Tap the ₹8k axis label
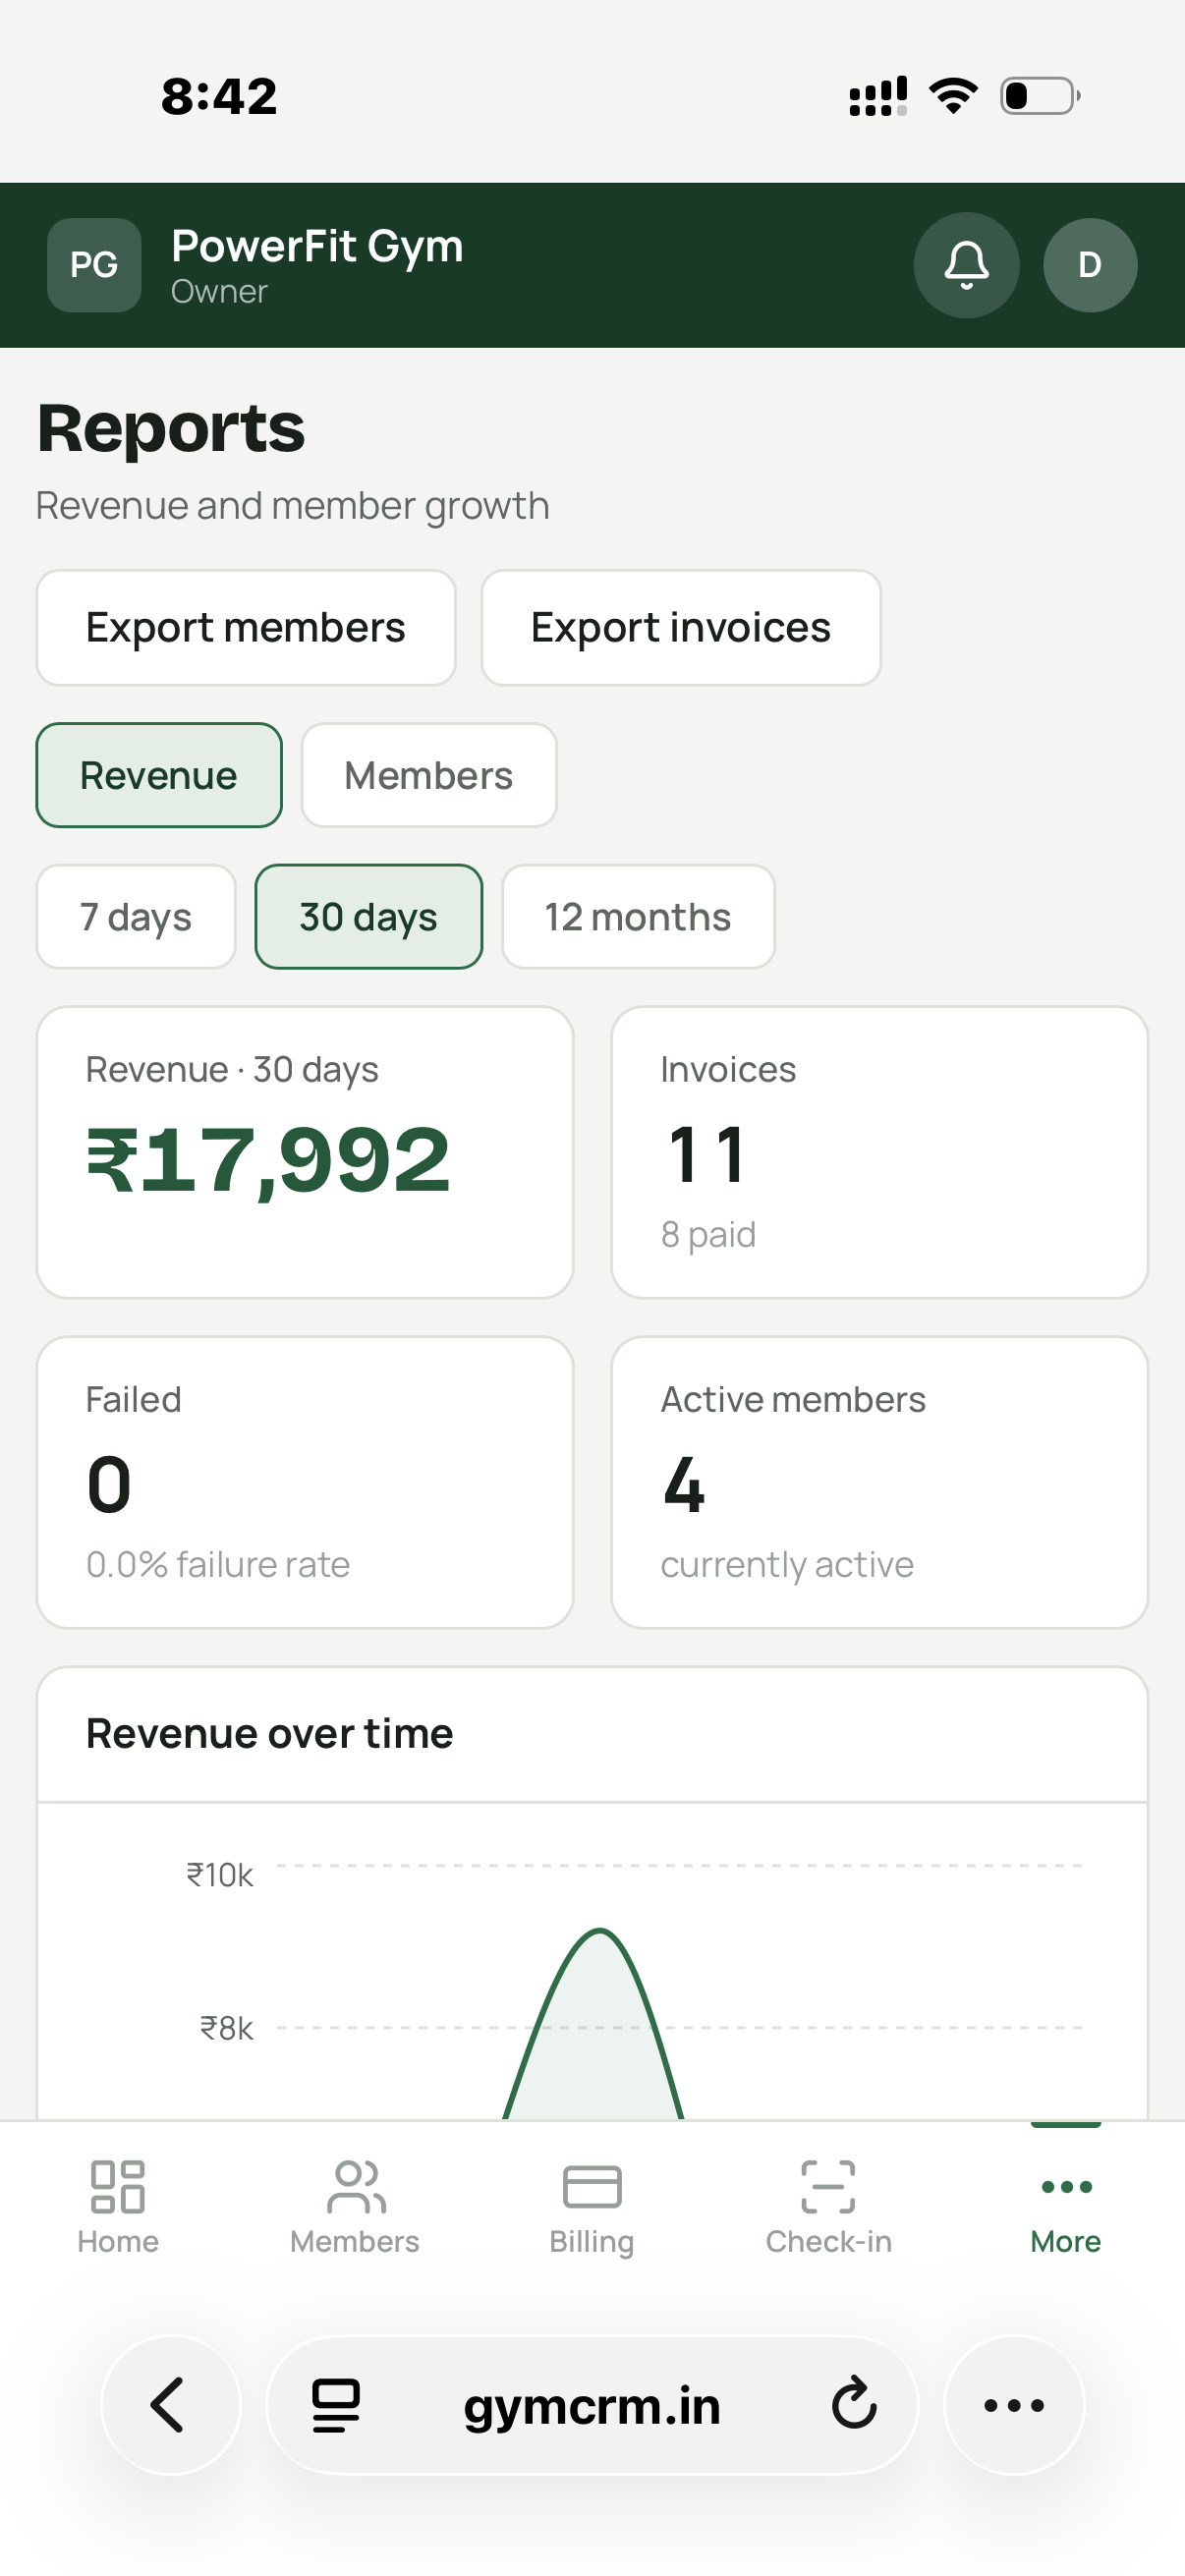 (227, 2028)
